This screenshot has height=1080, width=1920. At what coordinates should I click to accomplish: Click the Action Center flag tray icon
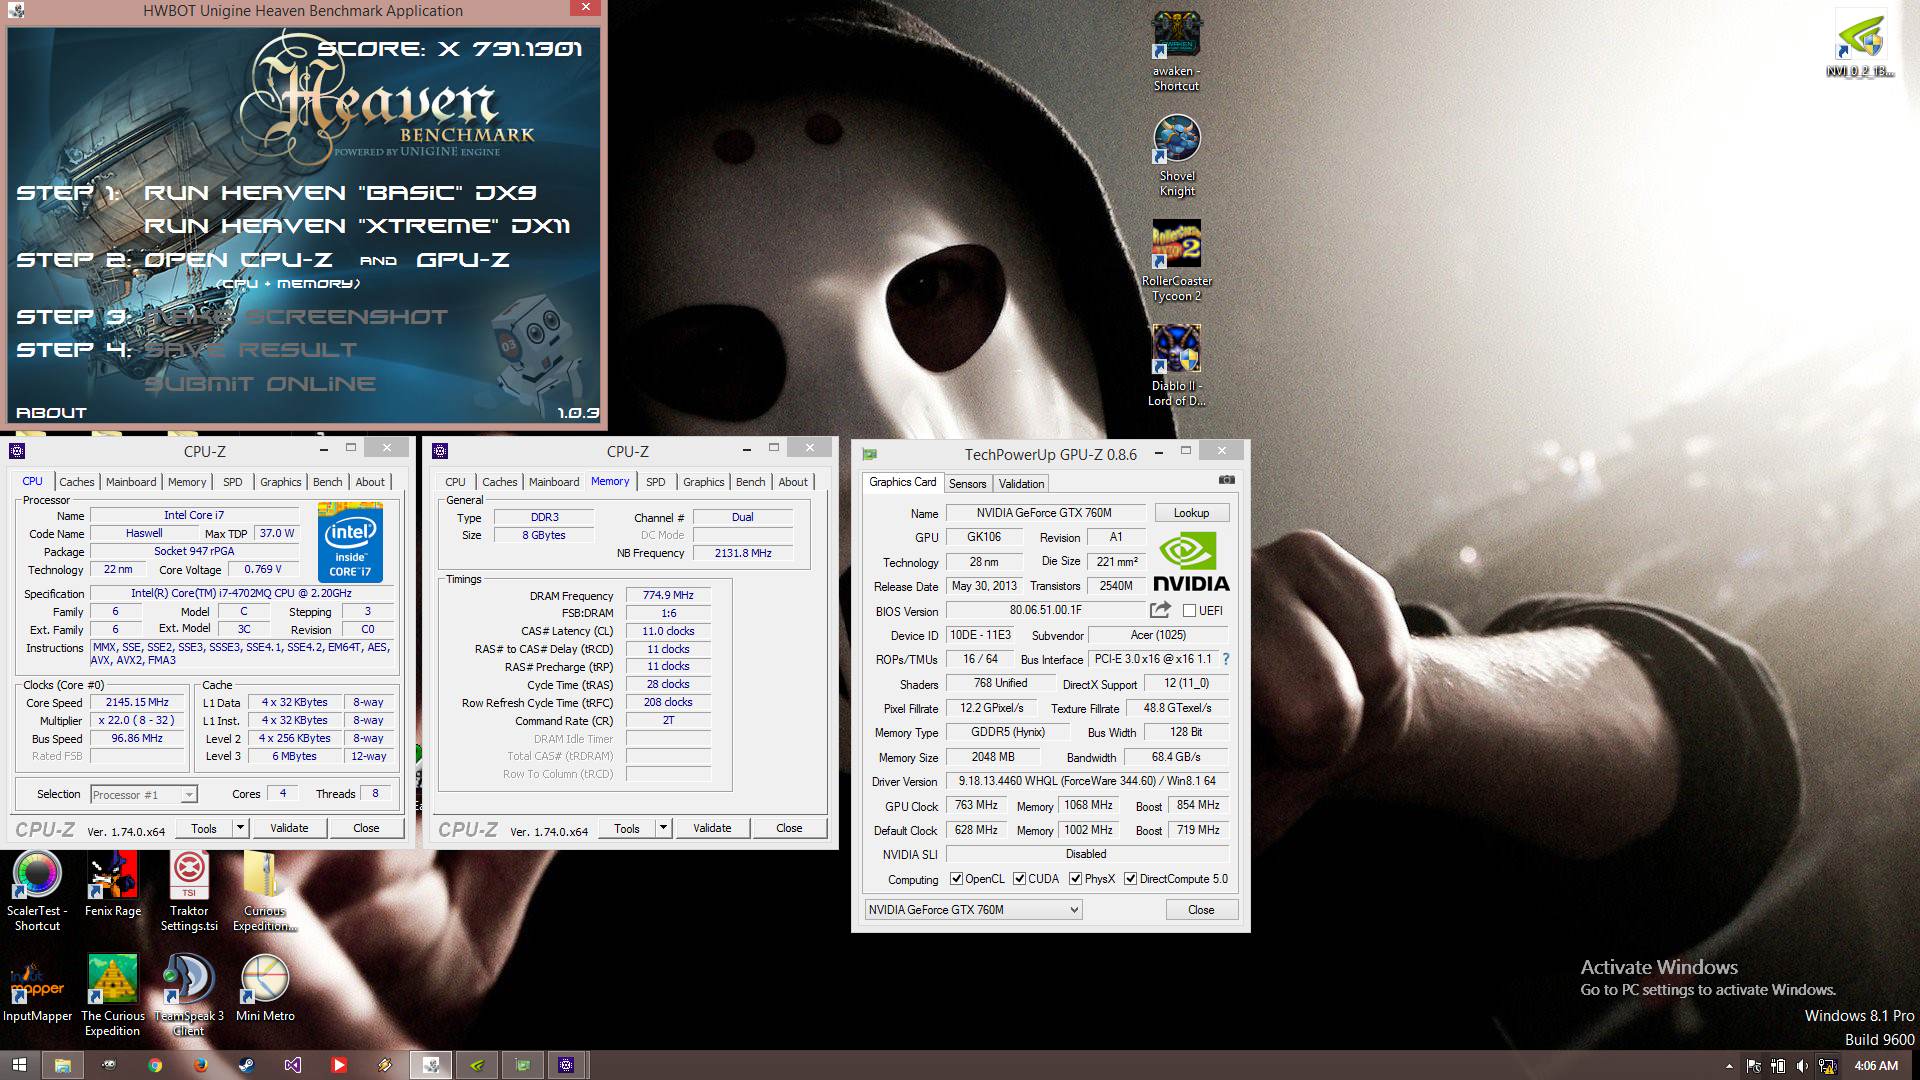1755,1066
